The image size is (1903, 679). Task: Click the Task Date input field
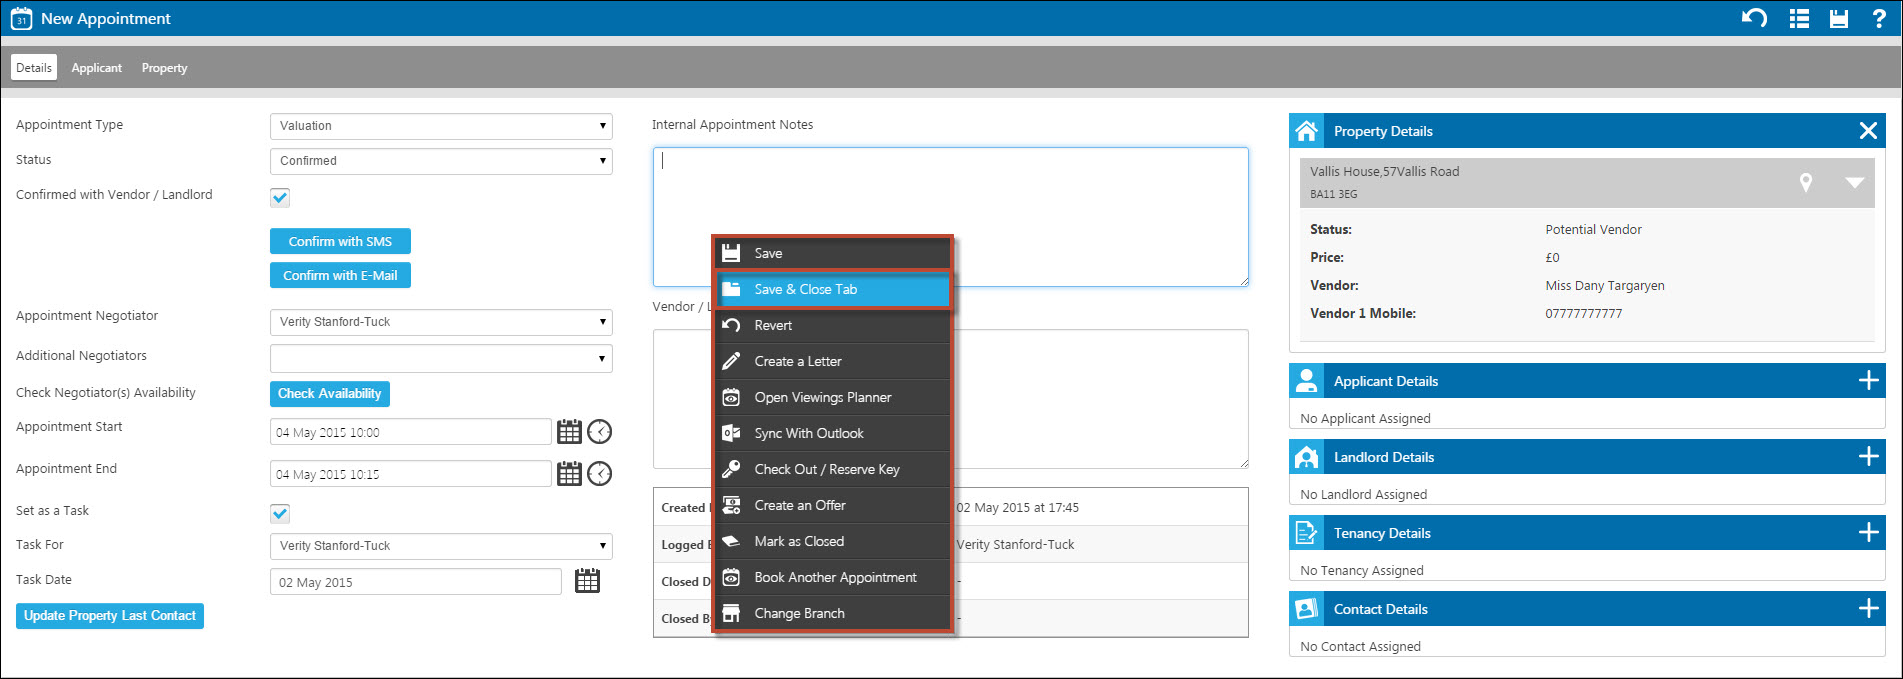click(416, 582)
